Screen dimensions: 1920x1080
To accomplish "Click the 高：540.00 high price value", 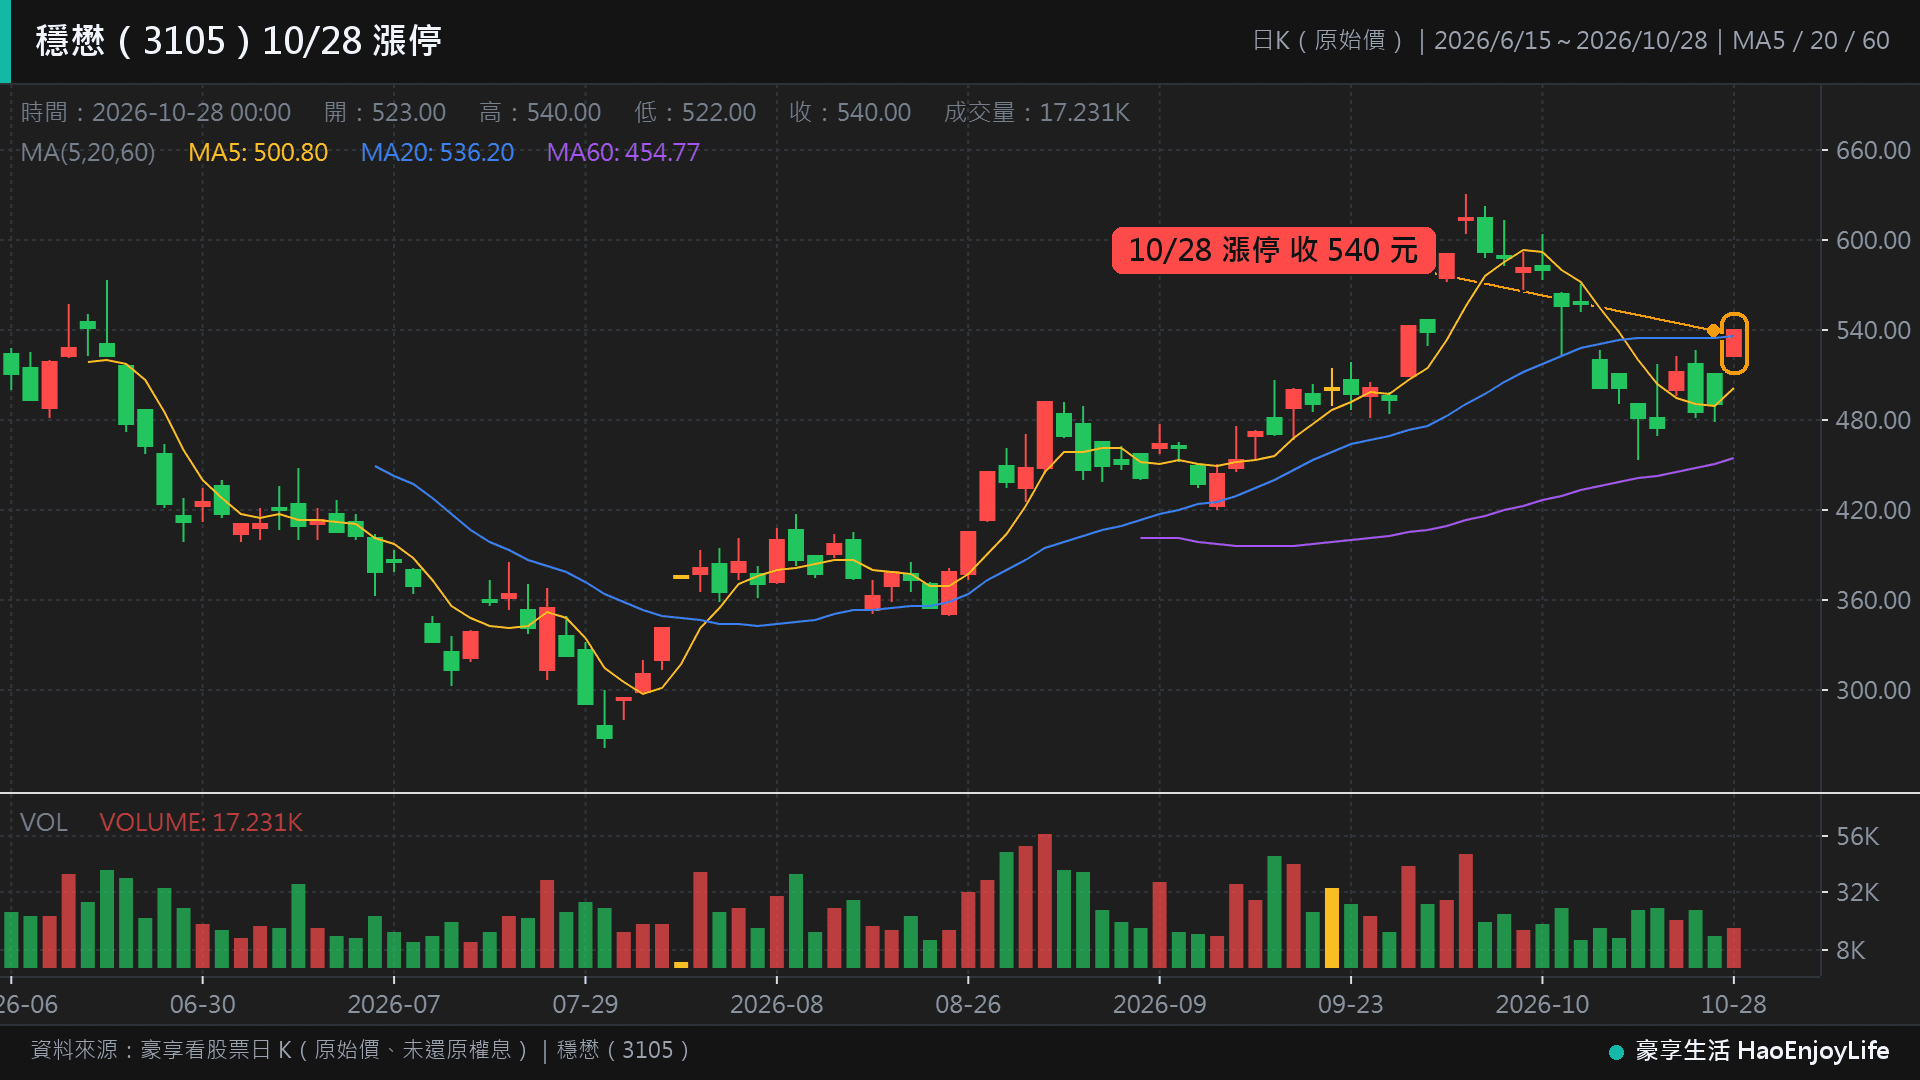I will coord(540,112).
